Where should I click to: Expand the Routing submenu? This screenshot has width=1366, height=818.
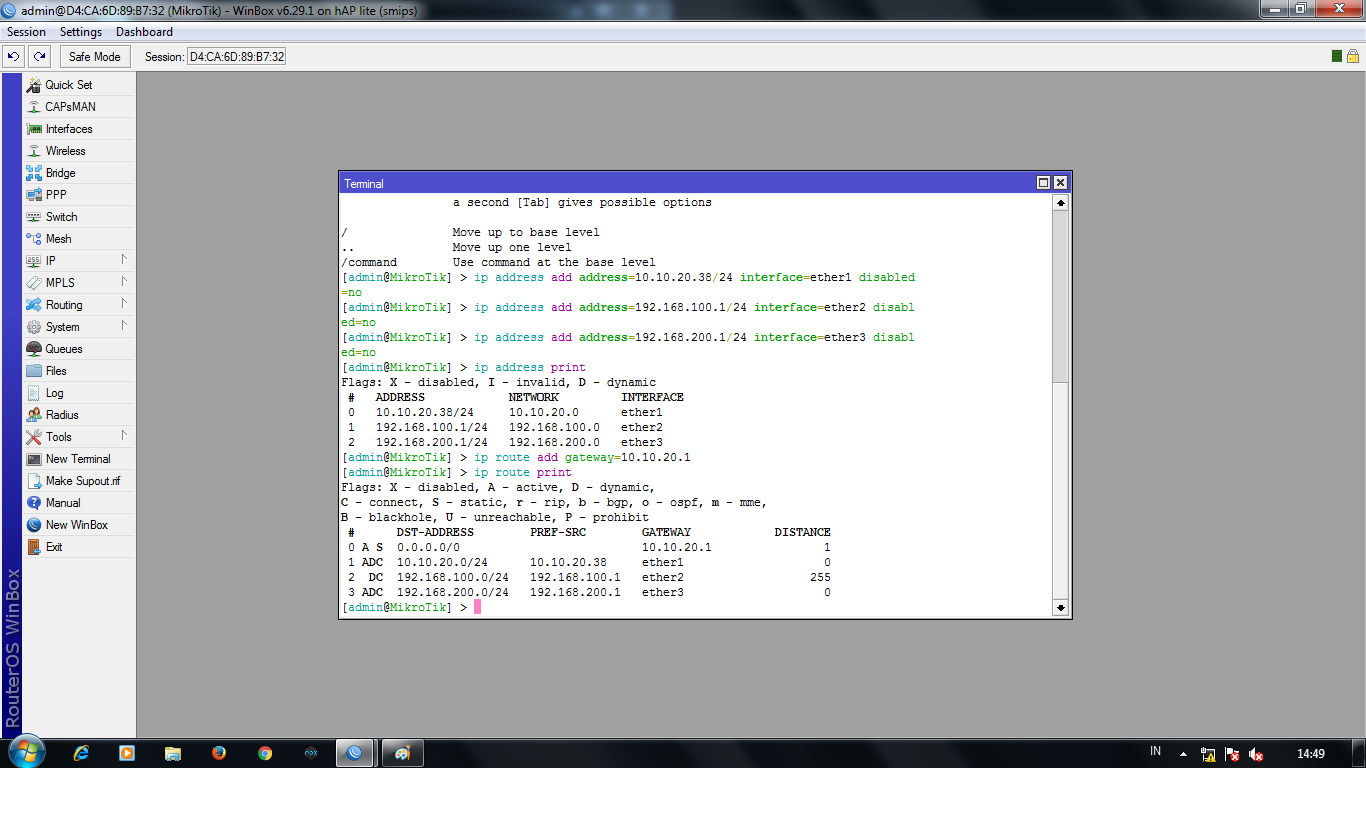(78, 305)
